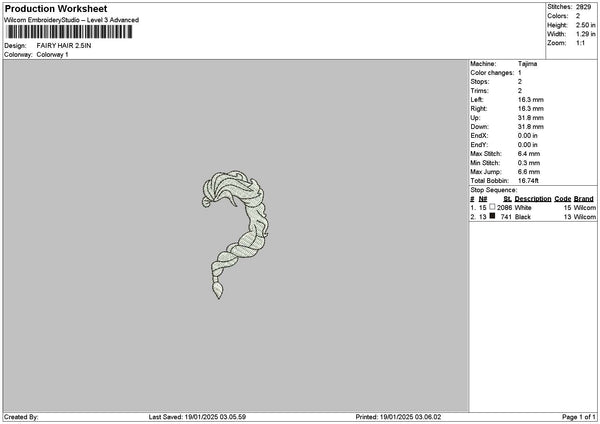The height and width of the screenshot is (424, 600).
Task: Click the Right value '16.3 mm'
Action: [x=531, y=109]
